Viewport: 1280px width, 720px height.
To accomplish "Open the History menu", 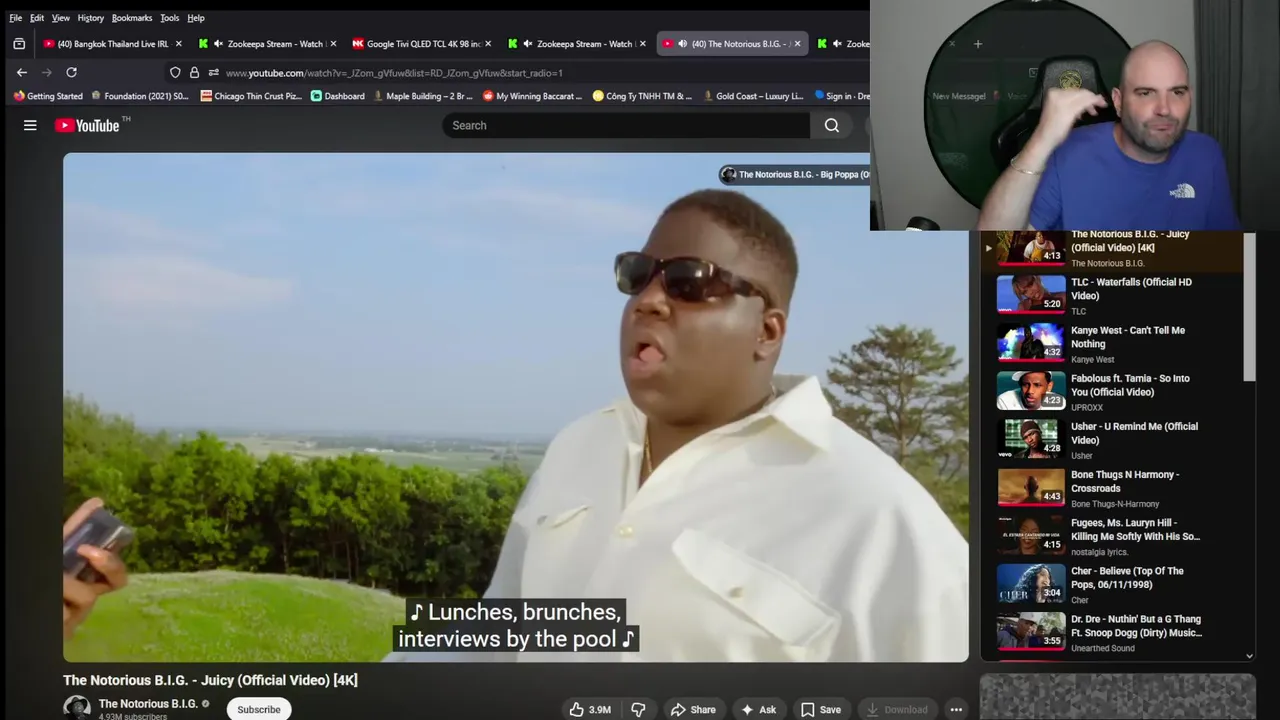I will 91,18.
